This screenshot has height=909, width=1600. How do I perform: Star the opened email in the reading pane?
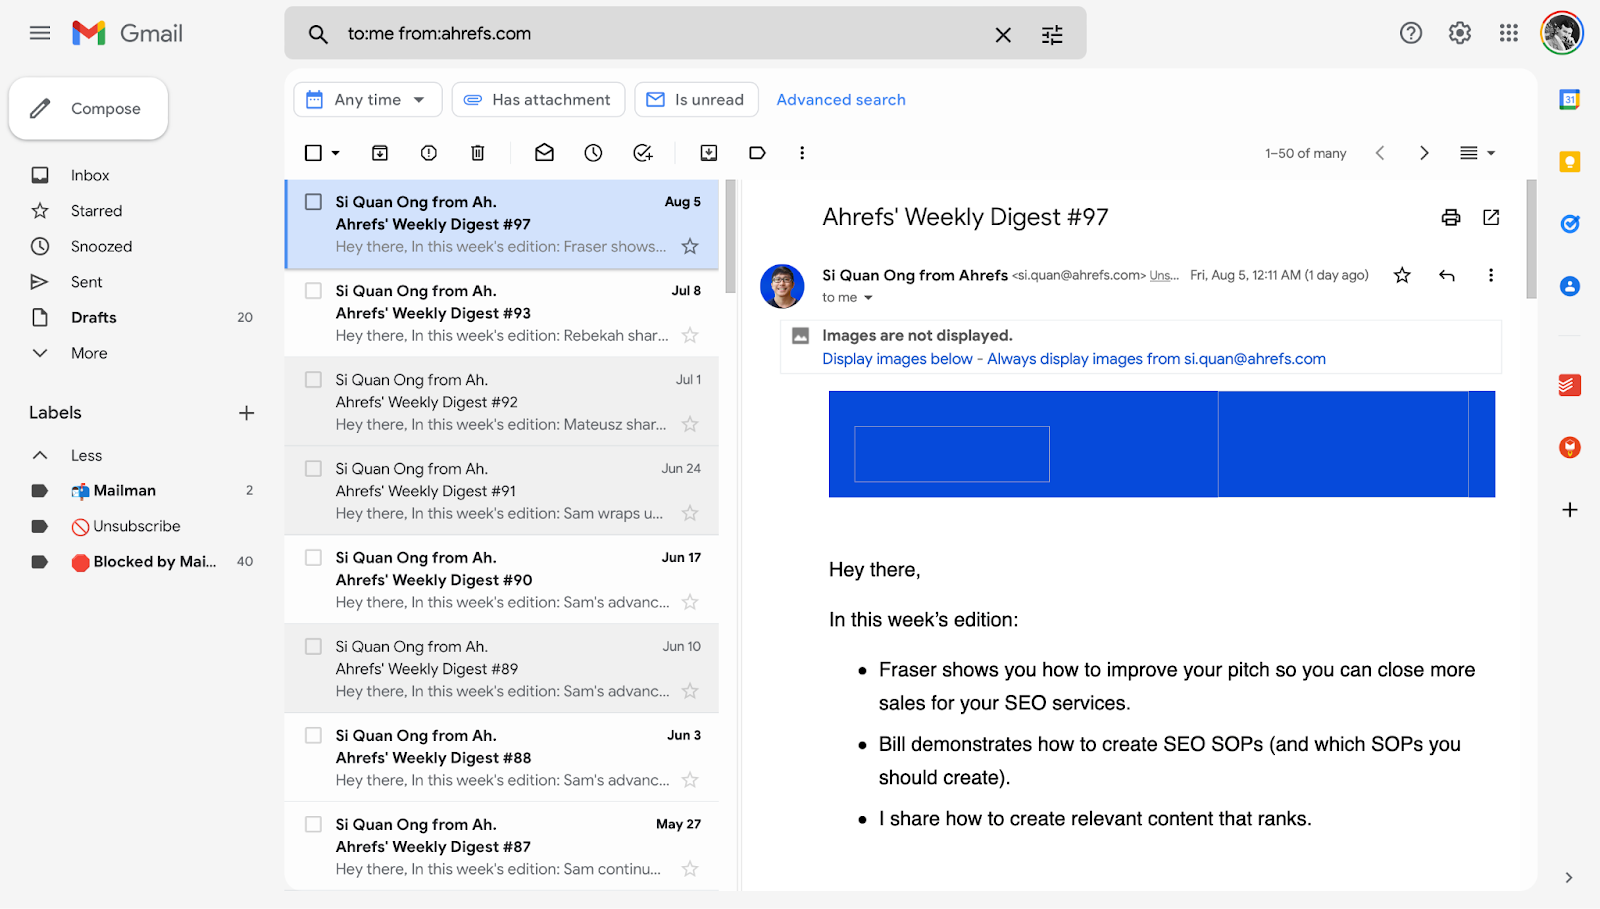1402,275
